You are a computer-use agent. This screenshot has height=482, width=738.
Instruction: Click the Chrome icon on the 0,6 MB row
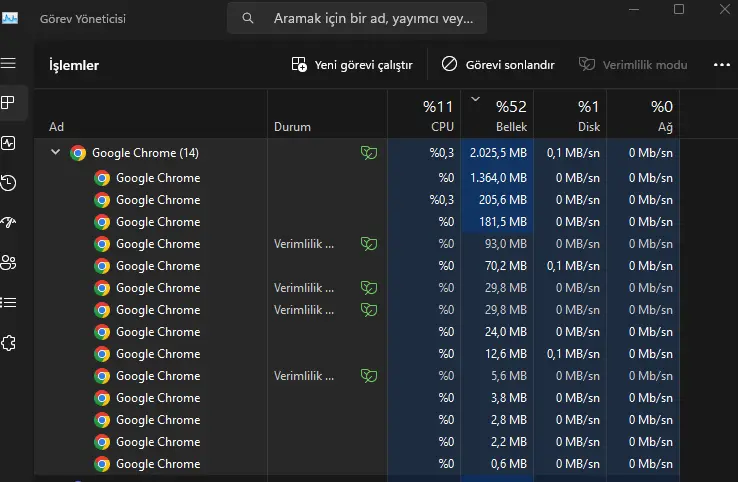(102, 464)
